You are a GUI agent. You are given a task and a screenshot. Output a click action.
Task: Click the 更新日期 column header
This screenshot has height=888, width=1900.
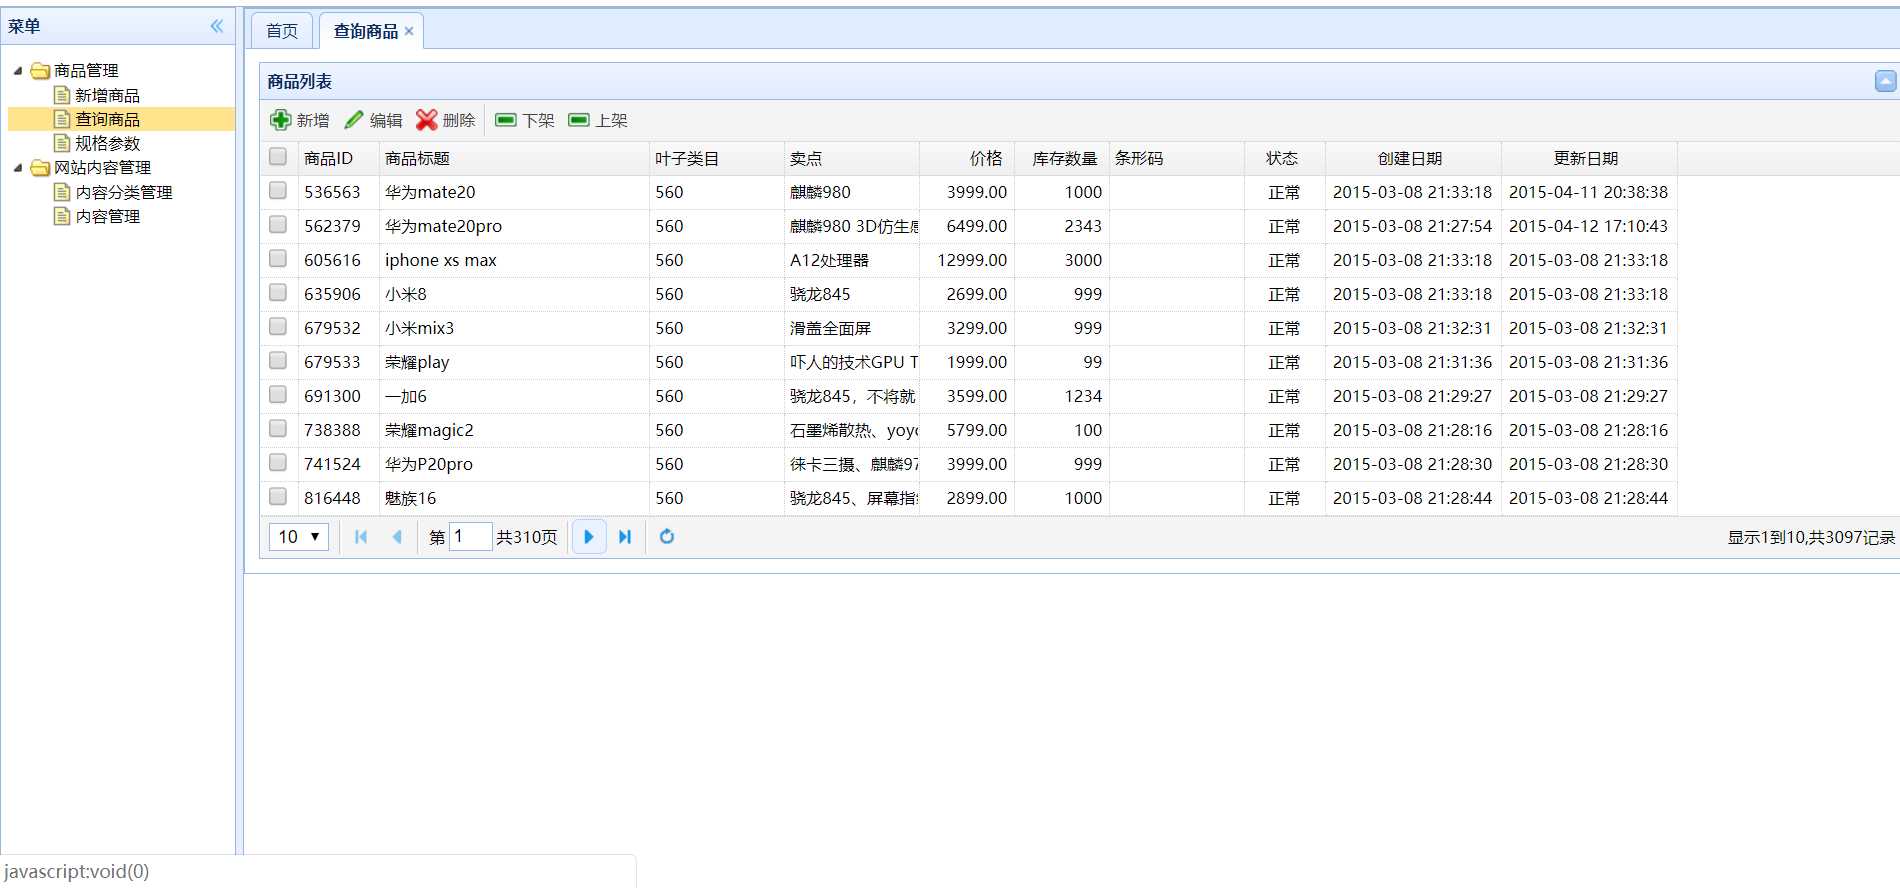pyautogui.click(x=1589, y=158)
